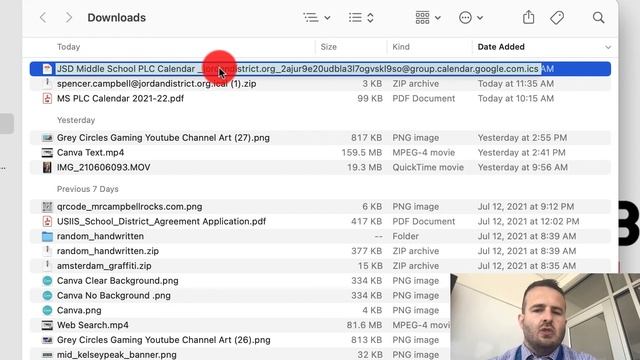This screenshot has width=640, height=360.
Task: Click the presenter webcam video overlay
Action: click(x=545, y=317)
